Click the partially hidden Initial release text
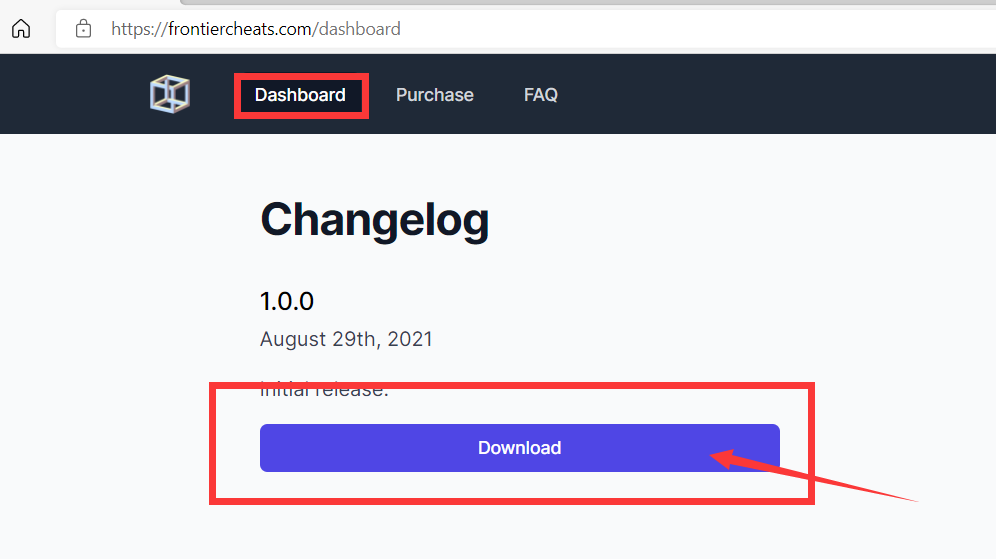The width and height of the screenshot is (996, 559). point(324,389)
